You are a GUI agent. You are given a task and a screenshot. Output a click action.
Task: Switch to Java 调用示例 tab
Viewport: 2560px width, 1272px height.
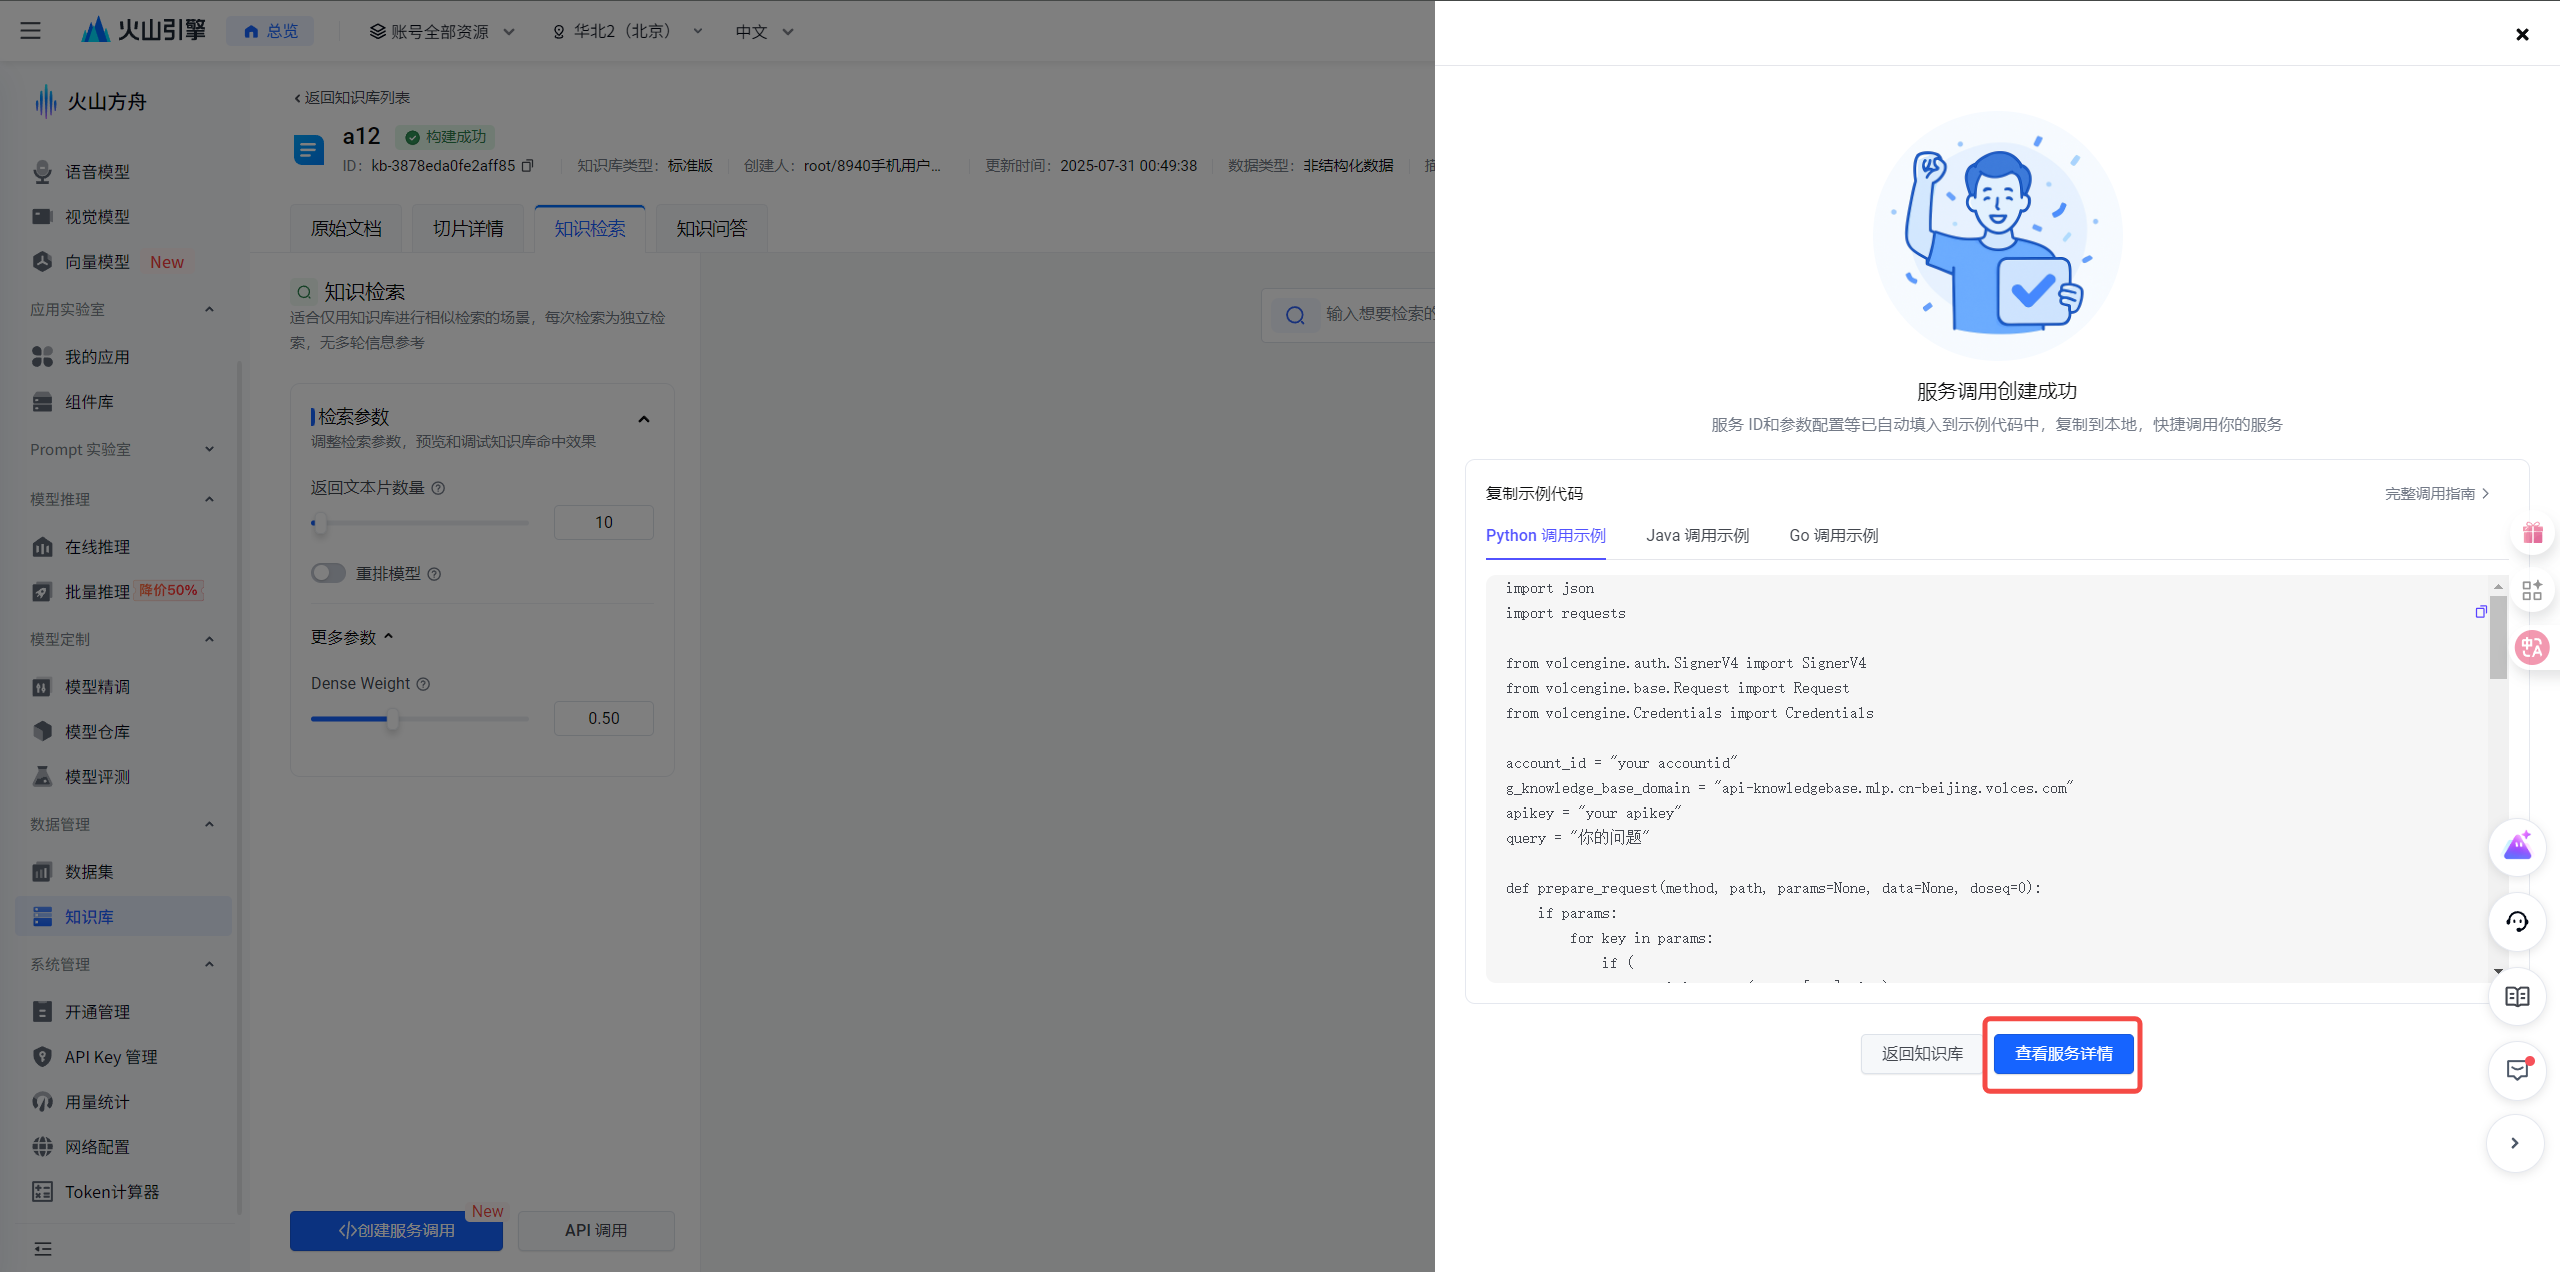1697,536
